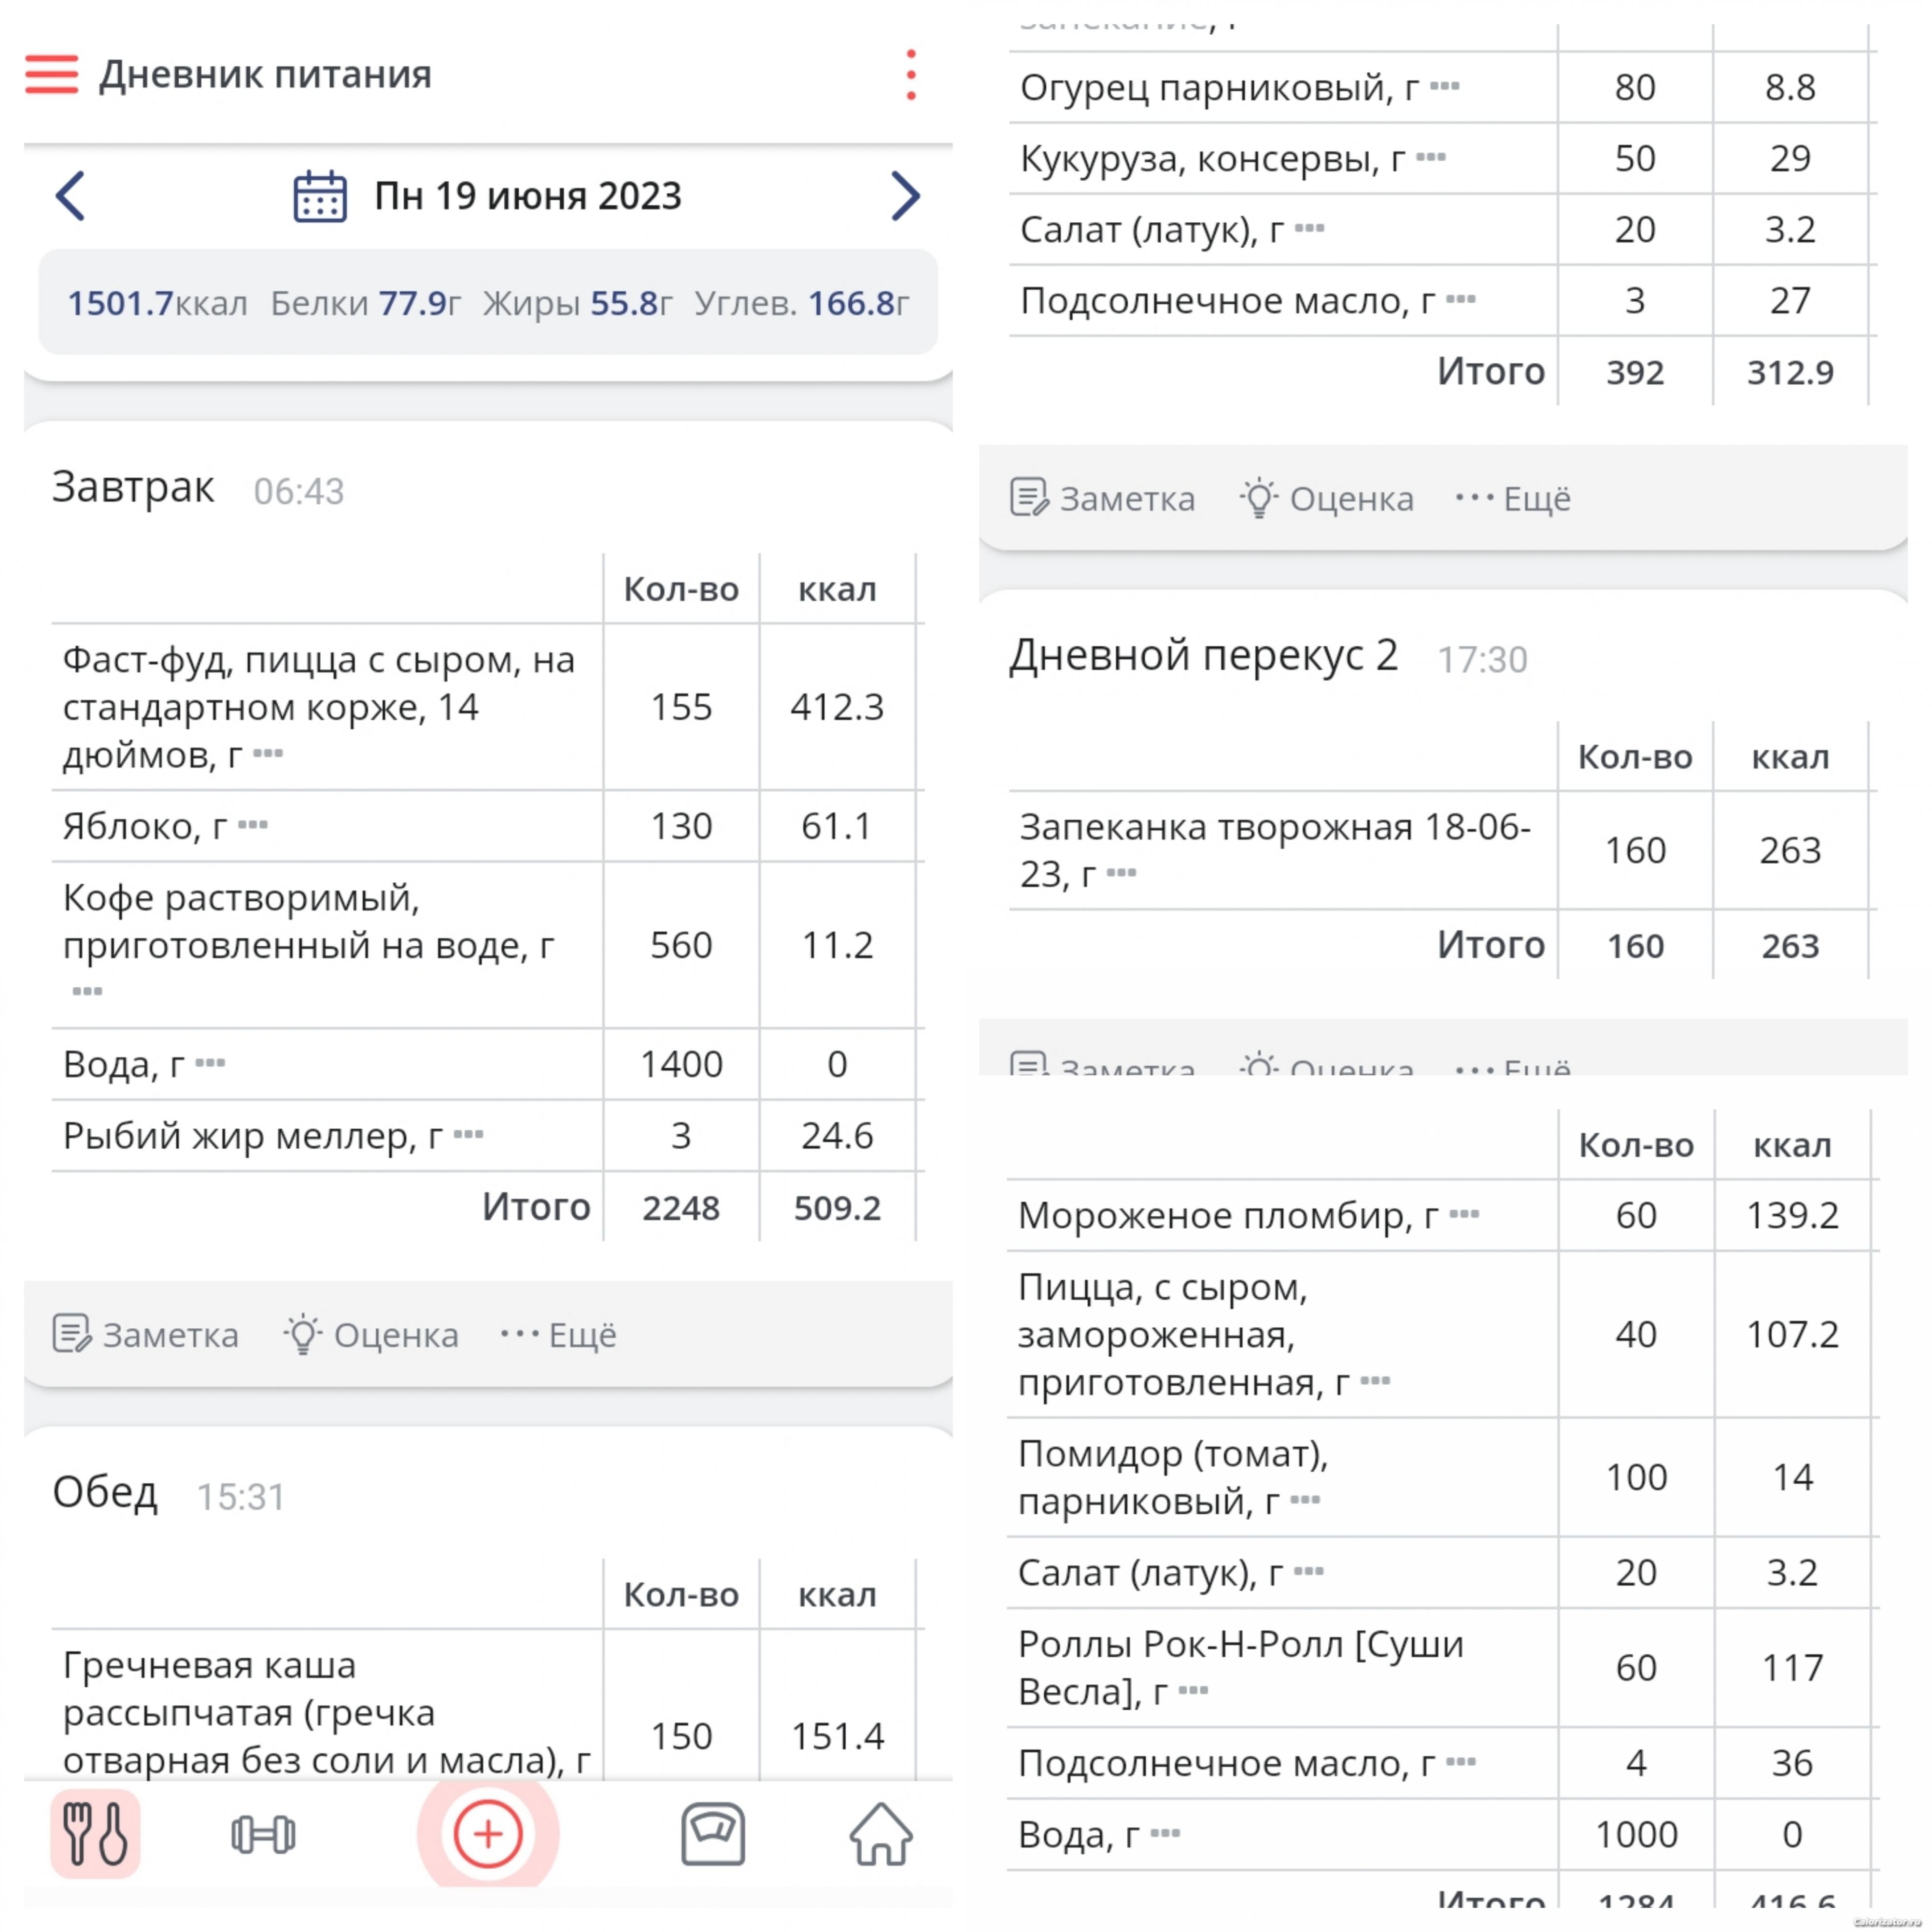Open the food diary tab
This screenshot has height=1932, width=1932.
click(x=95, y=1833)
